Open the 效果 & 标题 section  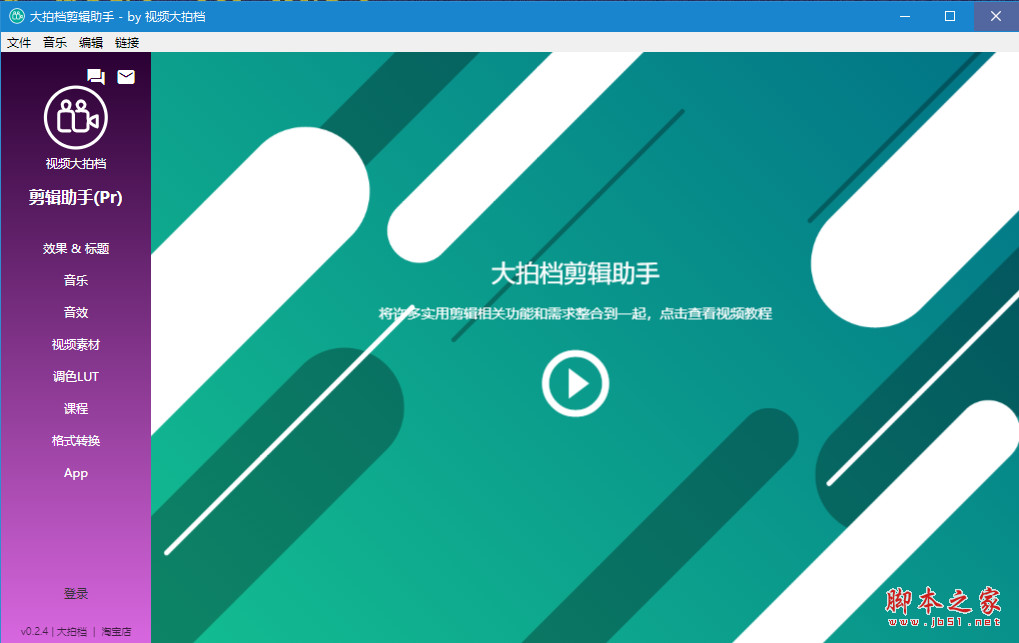pyautogui.click(x=75, y=248)
